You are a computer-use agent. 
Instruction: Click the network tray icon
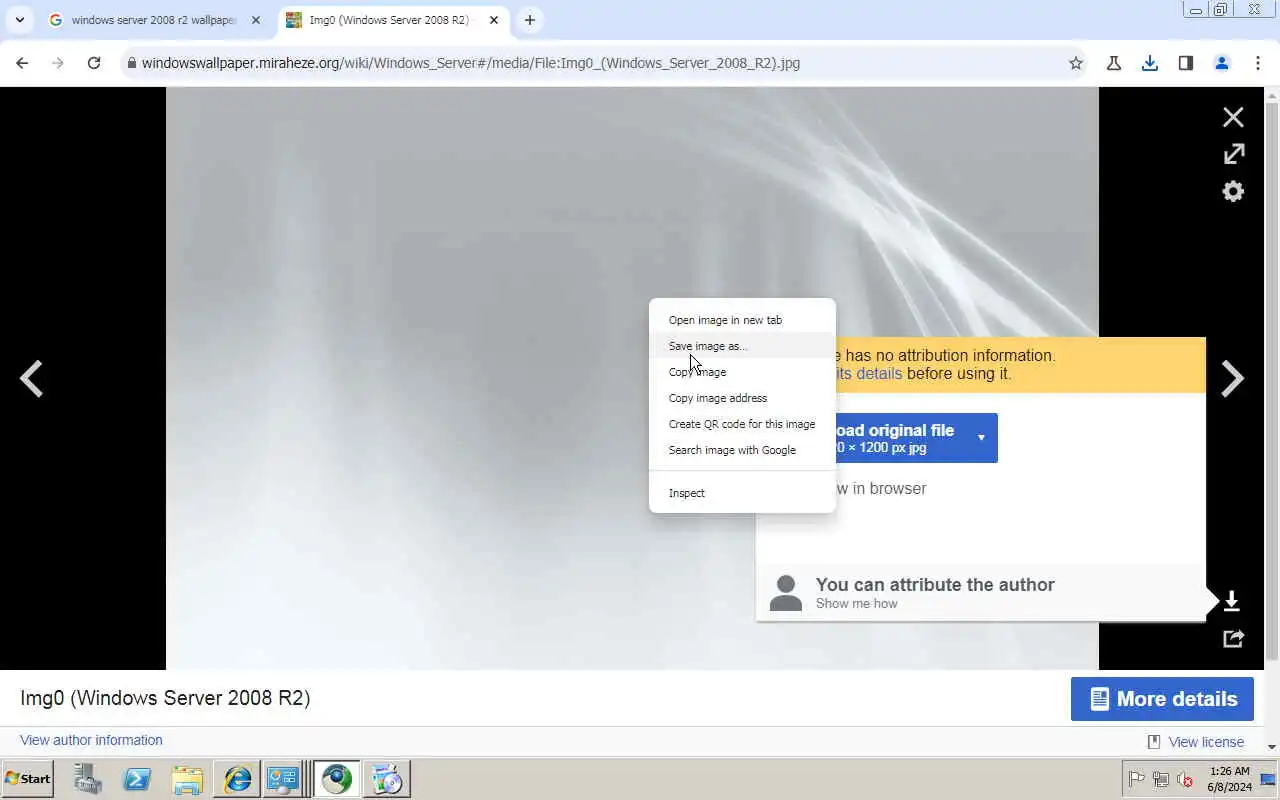pyautogui.click(x=1161, y=779)
